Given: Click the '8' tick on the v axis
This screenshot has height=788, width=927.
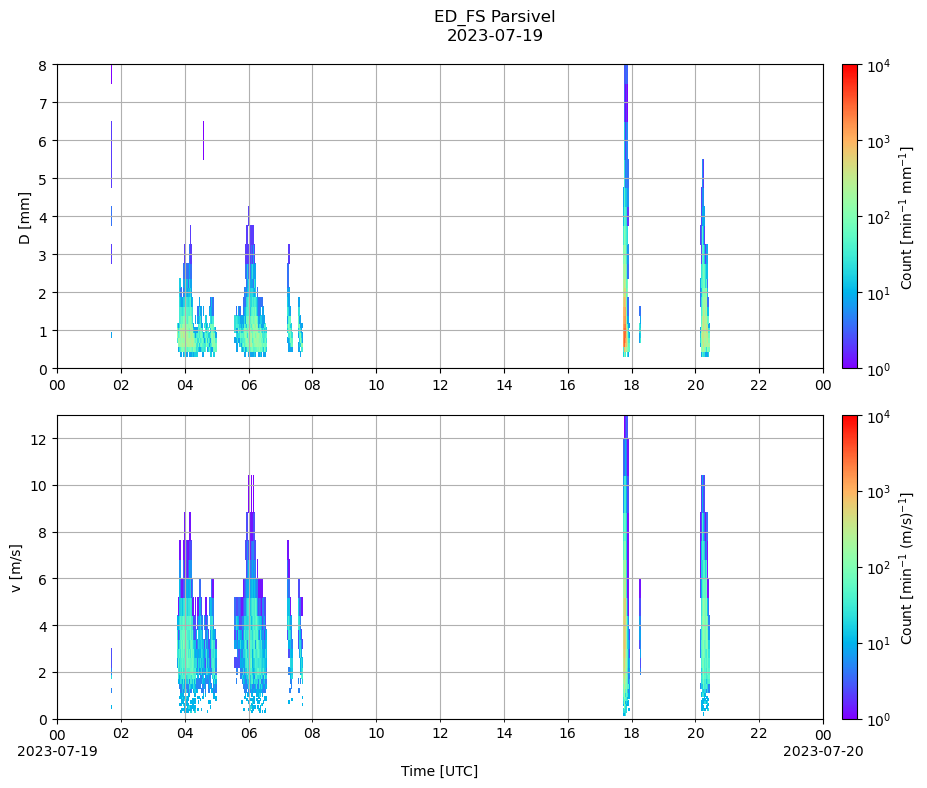Looking at the screenshot, I should pyautogui.click(x=43, y=533).
